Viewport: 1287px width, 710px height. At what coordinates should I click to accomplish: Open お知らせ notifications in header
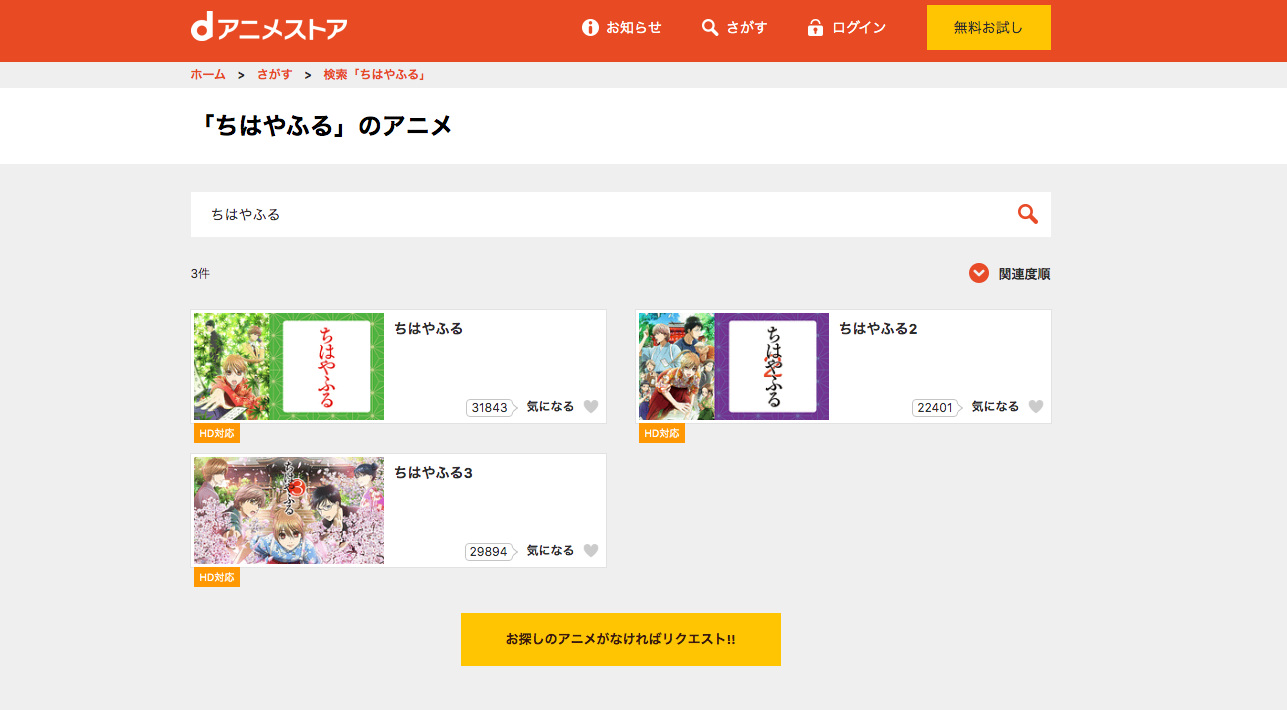621,27
